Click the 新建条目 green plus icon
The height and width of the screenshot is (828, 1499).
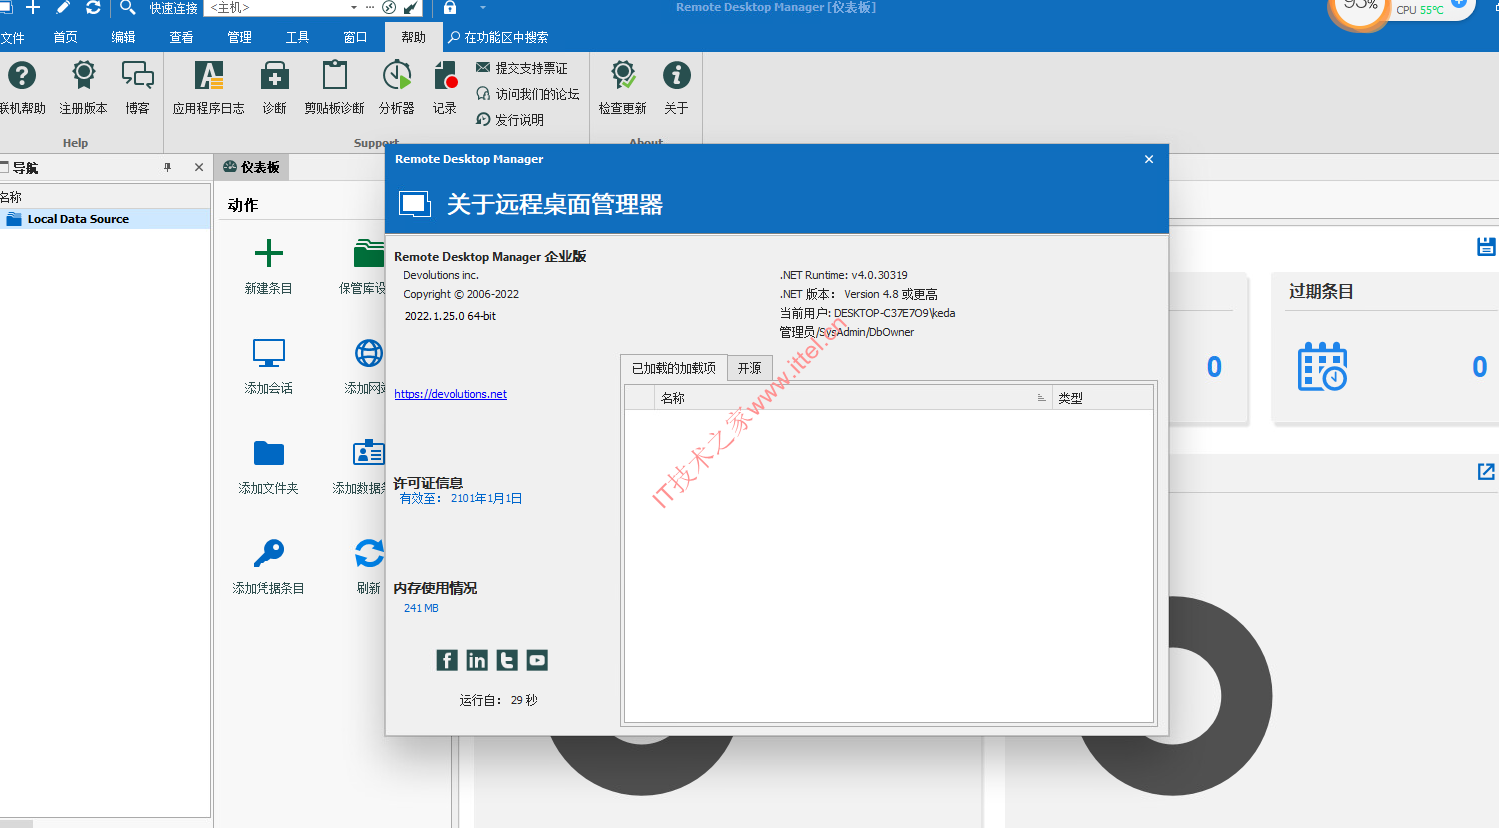pos(269,253)
